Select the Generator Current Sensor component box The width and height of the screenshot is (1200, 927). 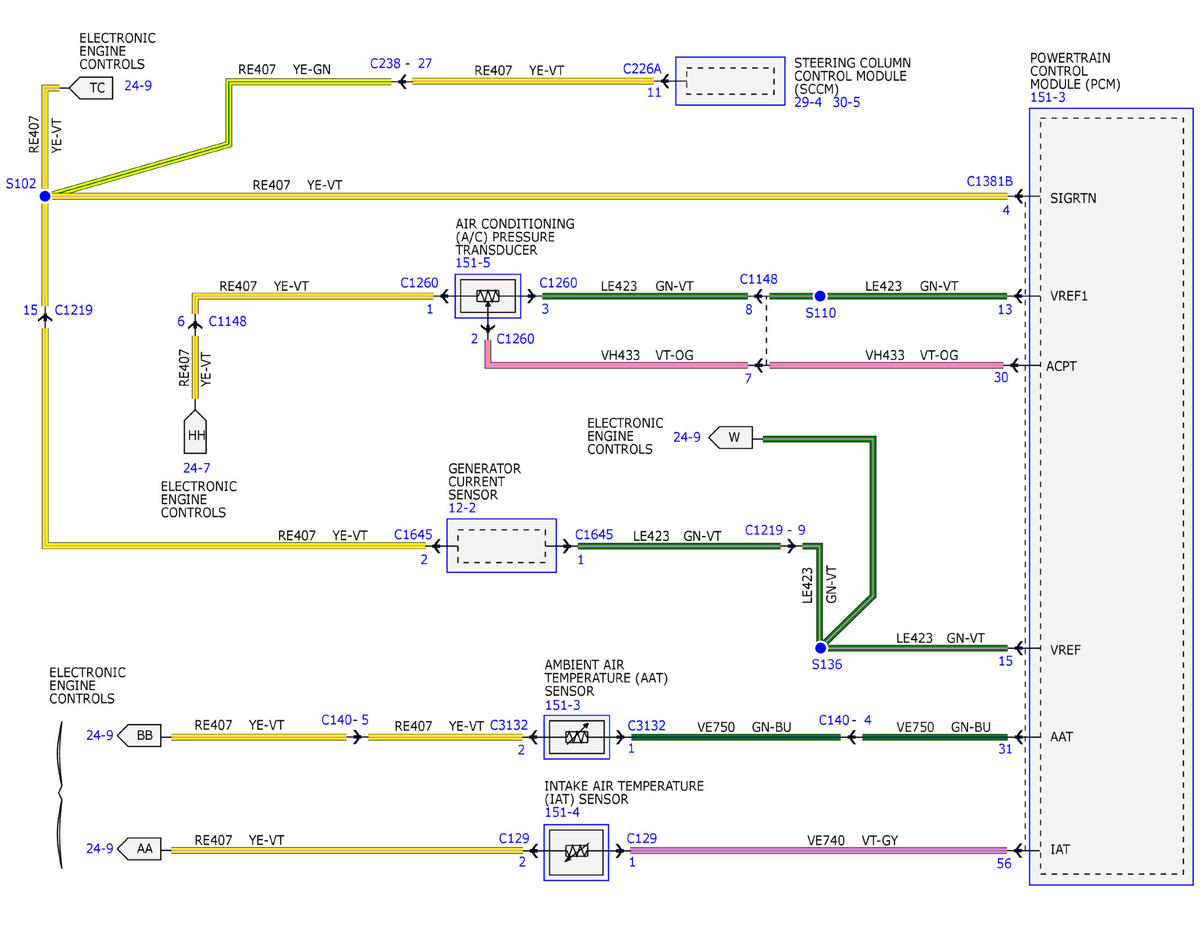pos(501,546)
